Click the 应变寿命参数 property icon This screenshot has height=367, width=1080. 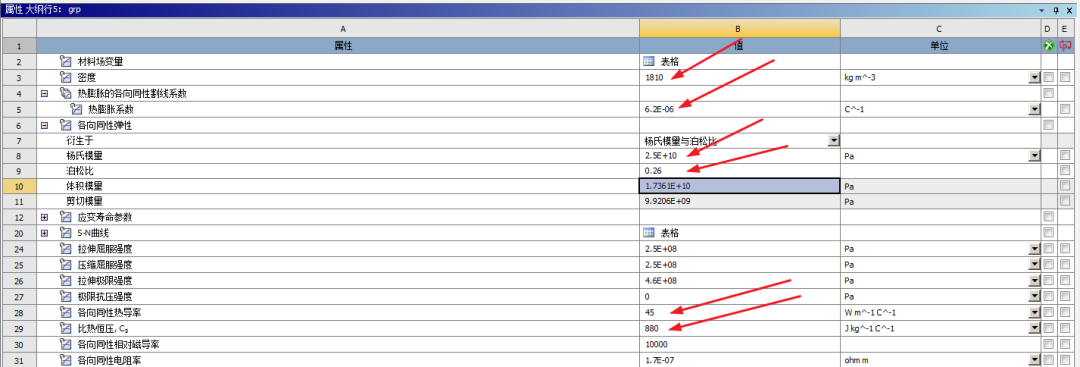(66, 217)
